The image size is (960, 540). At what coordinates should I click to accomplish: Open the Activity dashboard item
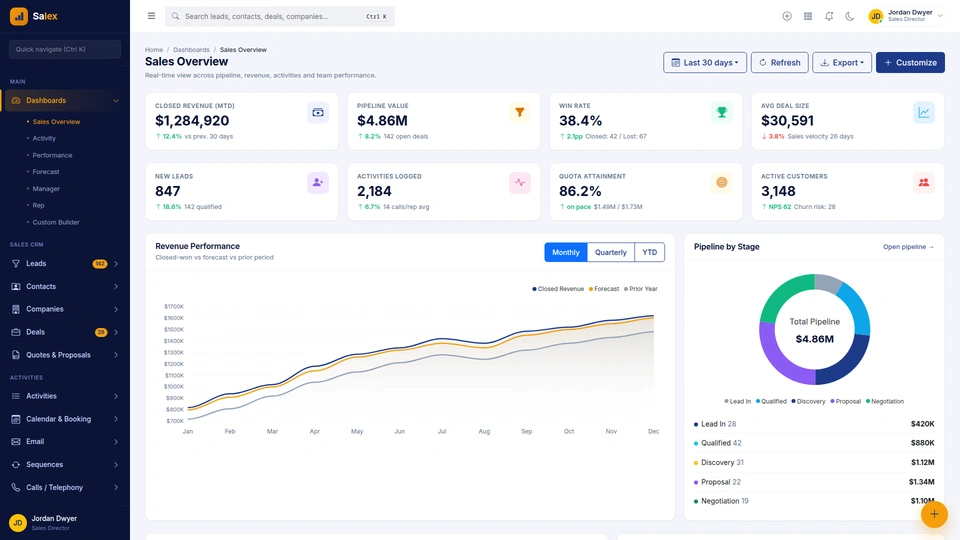click(x=44, y=138)
